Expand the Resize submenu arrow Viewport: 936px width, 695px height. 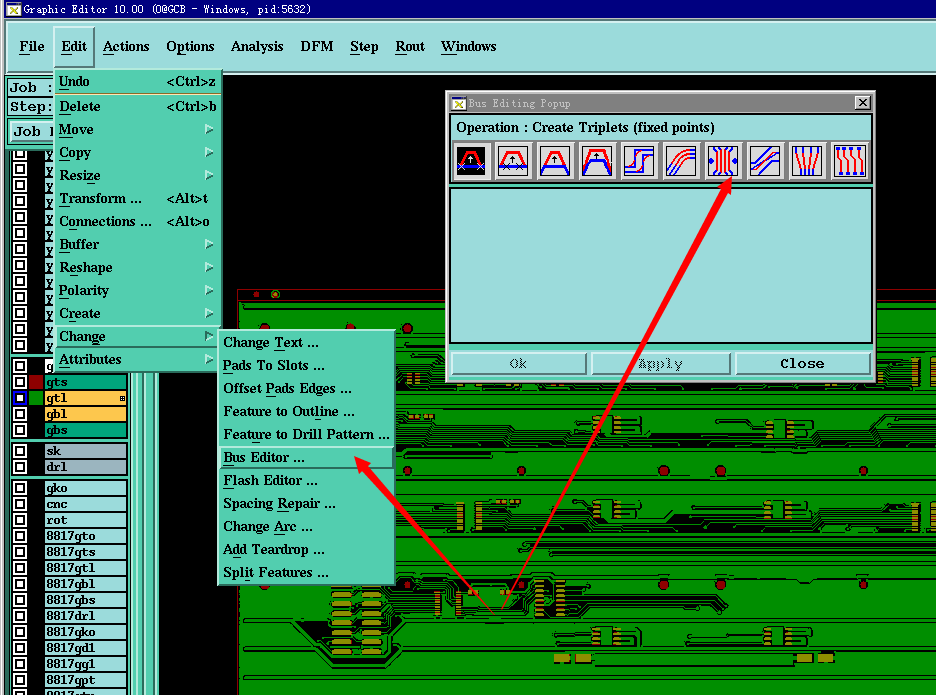click(209, 175)
